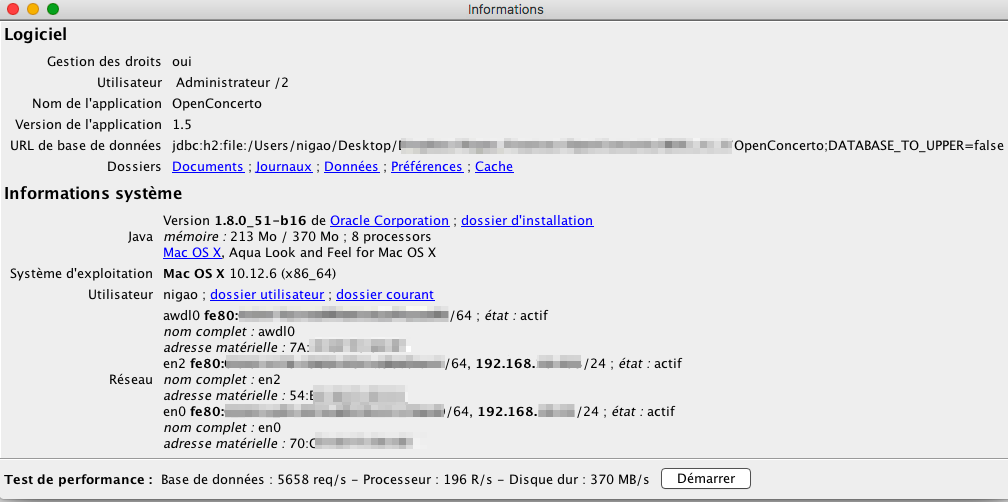
Task: Follow the Oracle Corporation link
Action: [x=390, y=220]
